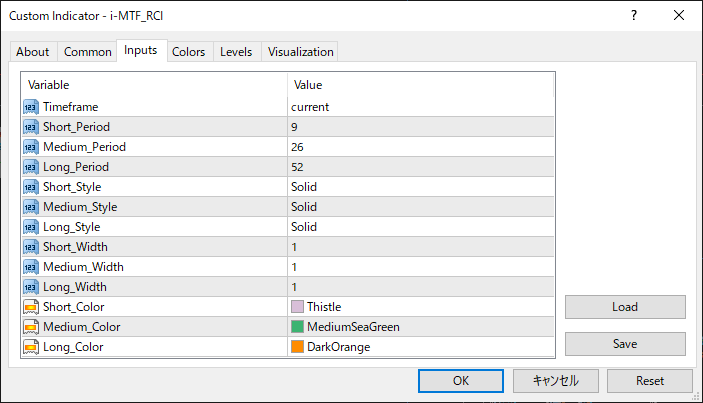Viewport: 703px width, 403px height.
Task: Select the DarkOrange color swatch
Action: tap(297, 347)
